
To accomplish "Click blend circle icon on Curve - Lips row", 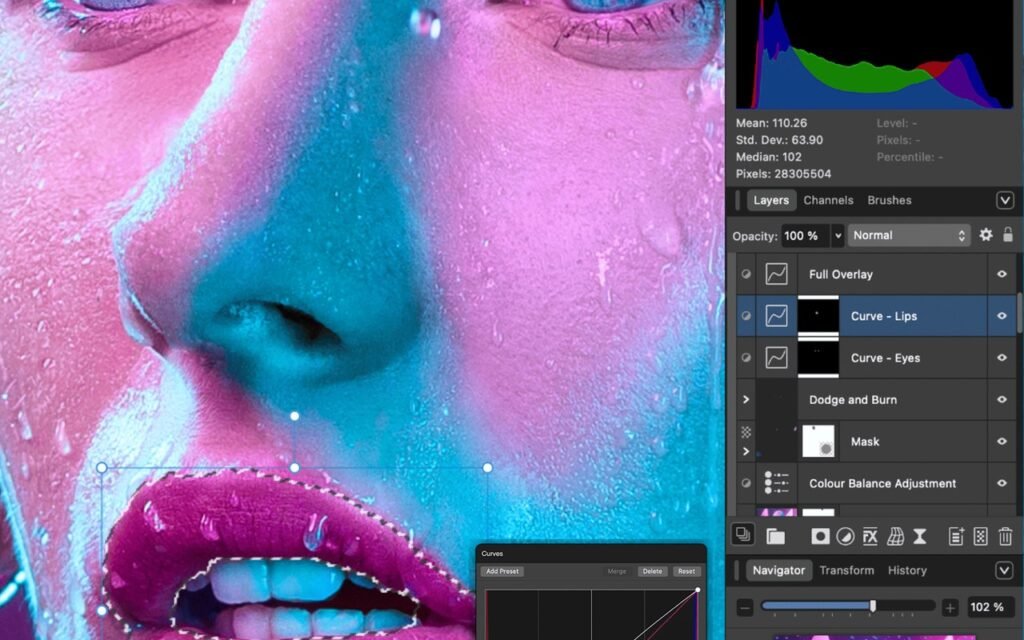I will [x=746, y=316].
